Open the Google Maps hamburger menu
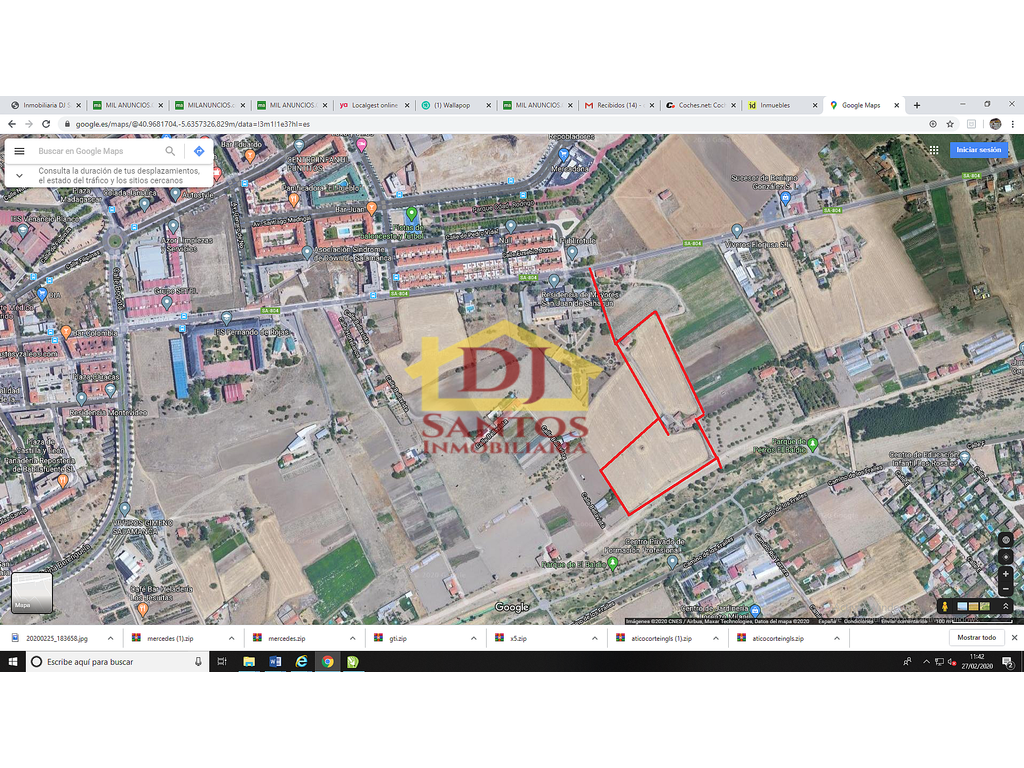The height and width of the screenshot is (768, 1024). (19, 150)
